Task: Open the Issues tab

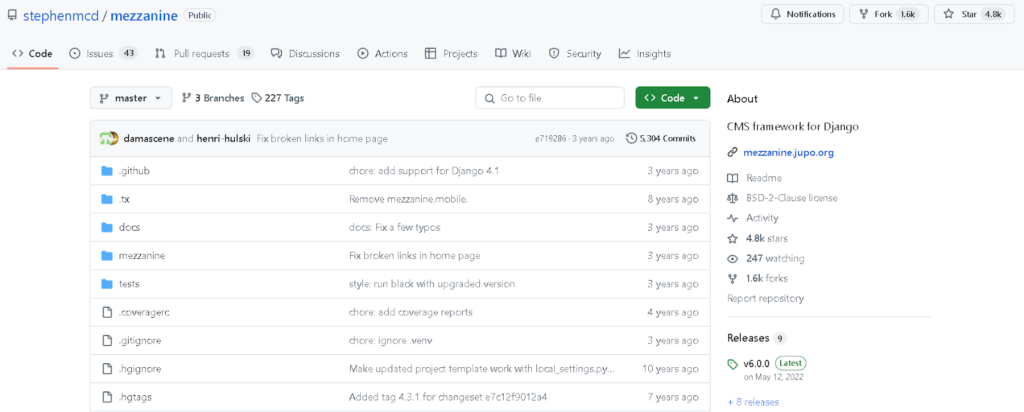Action: pyautogui.click(x=103, y=54)
